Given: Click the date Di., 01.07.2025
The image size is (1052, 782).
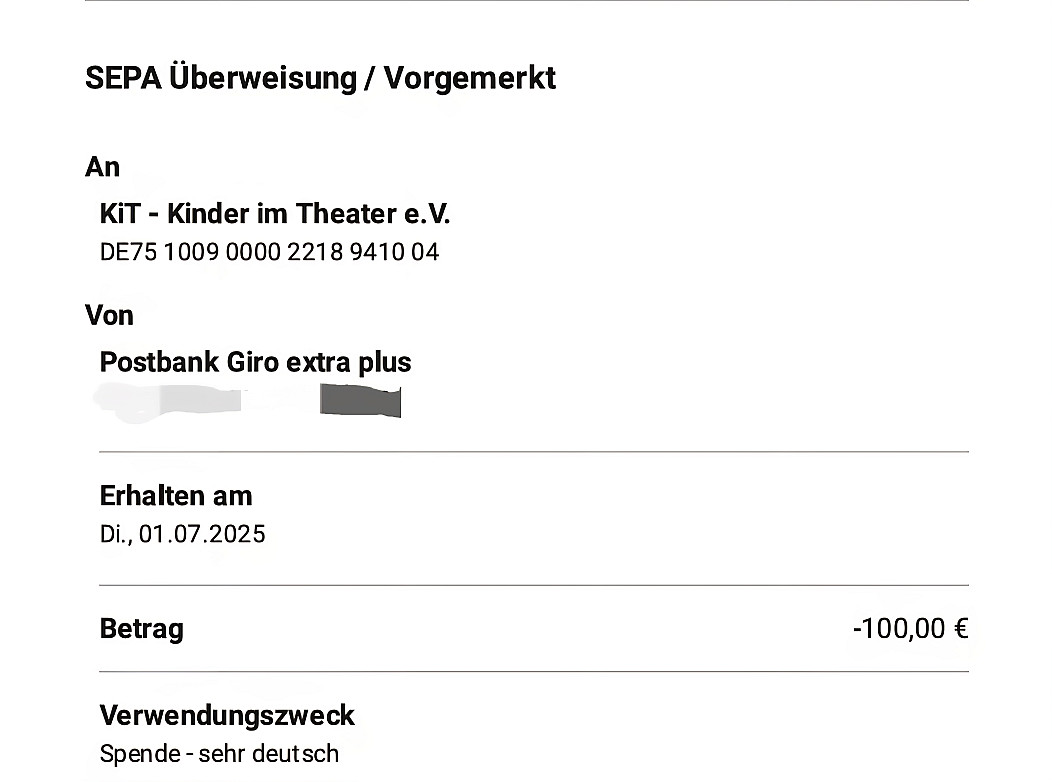Looking at the screenshot, I should pyautogui.click(x=182, y=534).
